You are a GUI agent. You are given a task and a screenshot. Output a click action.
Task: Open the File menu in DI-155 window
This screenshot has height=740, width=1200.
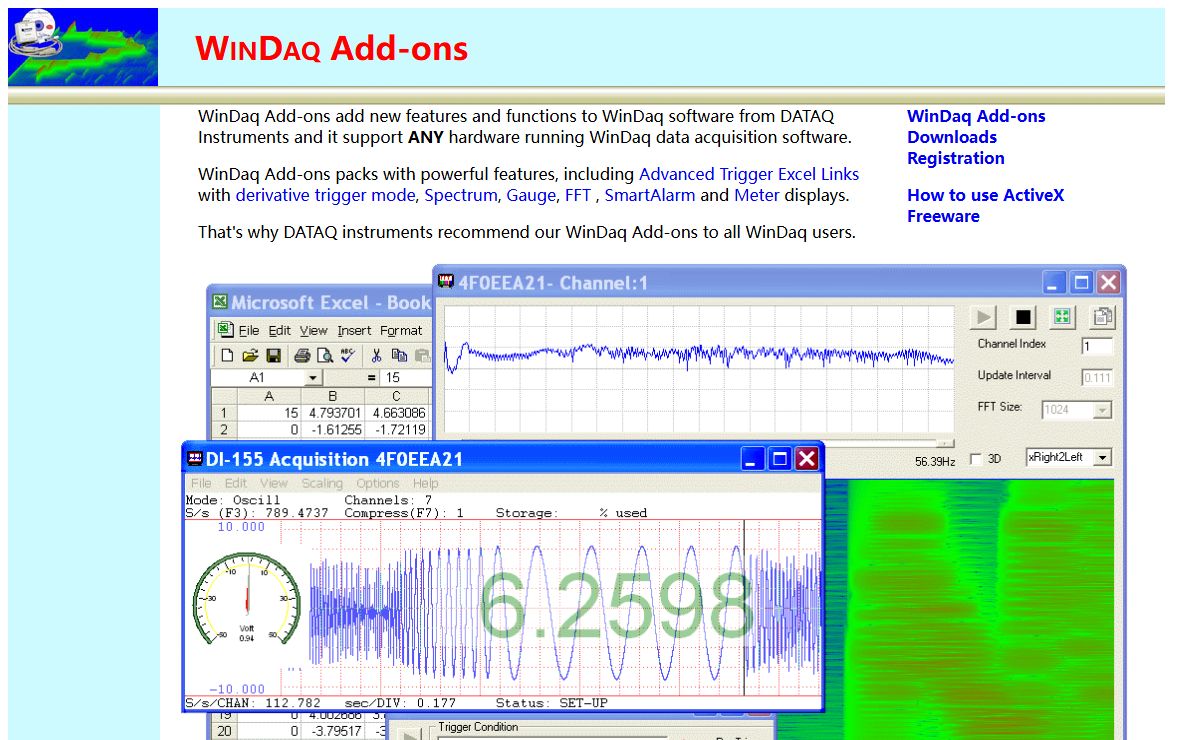coord(201,483)
